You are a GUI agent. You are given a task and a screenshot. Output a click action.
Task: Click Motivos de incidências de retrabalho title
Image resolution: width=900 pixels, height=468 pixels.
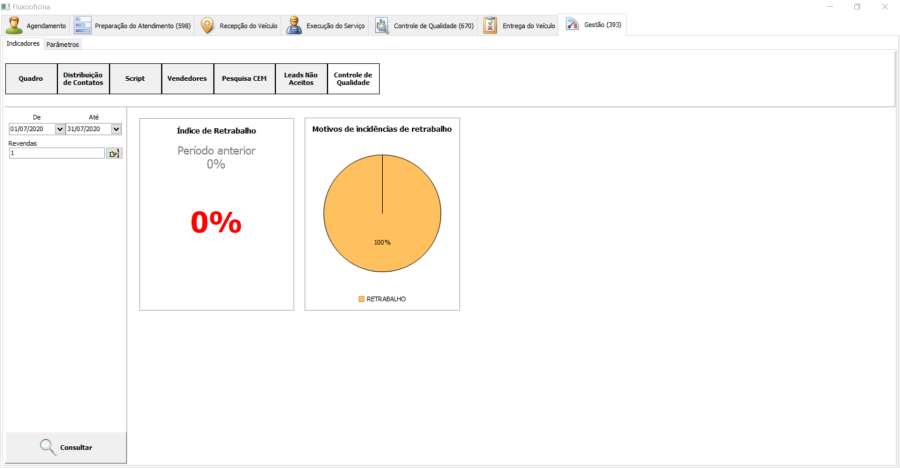pyautogui.click(x=382, y=129)
